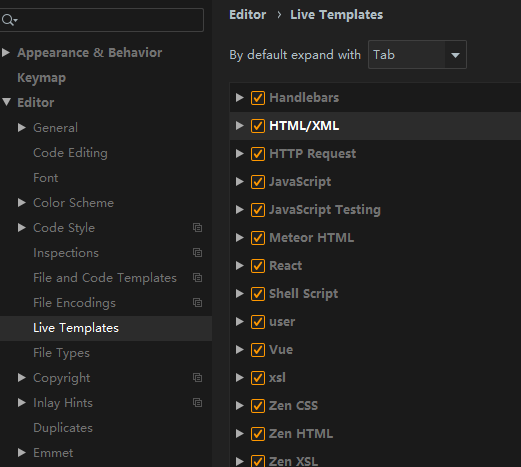Click Editor in the breadcrumb
521x467 pixels.
pos(247,15)
